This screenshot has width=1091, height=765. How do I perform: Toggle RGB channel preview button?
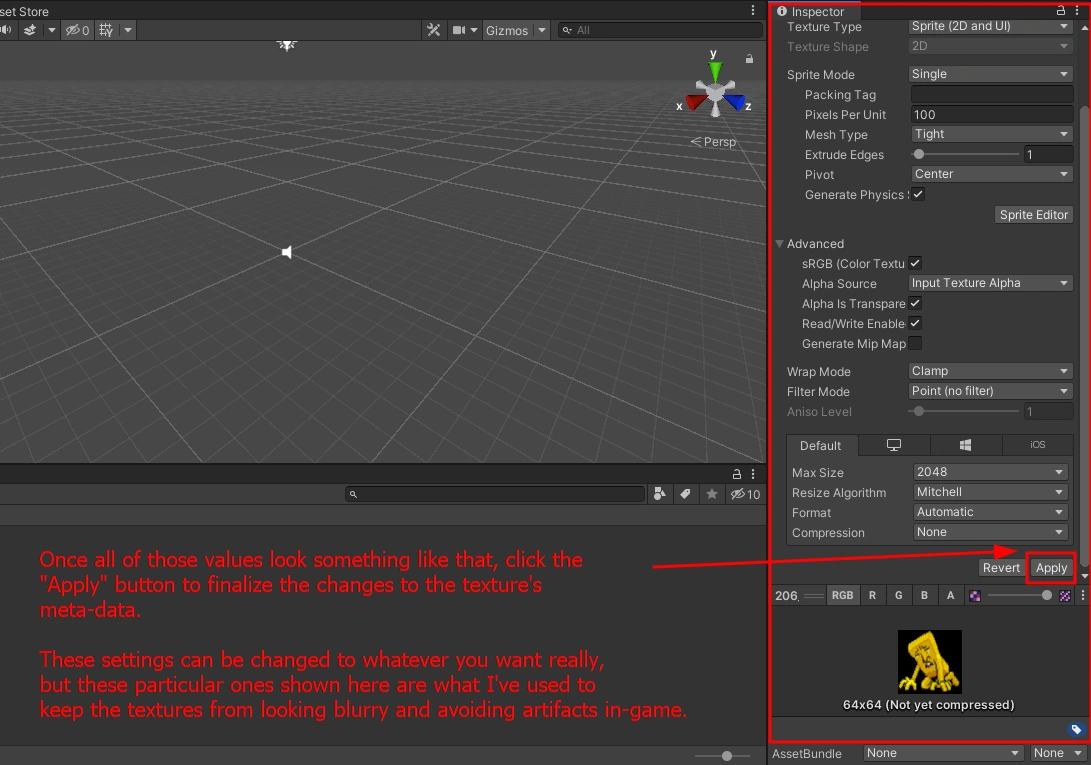(842, 596)
